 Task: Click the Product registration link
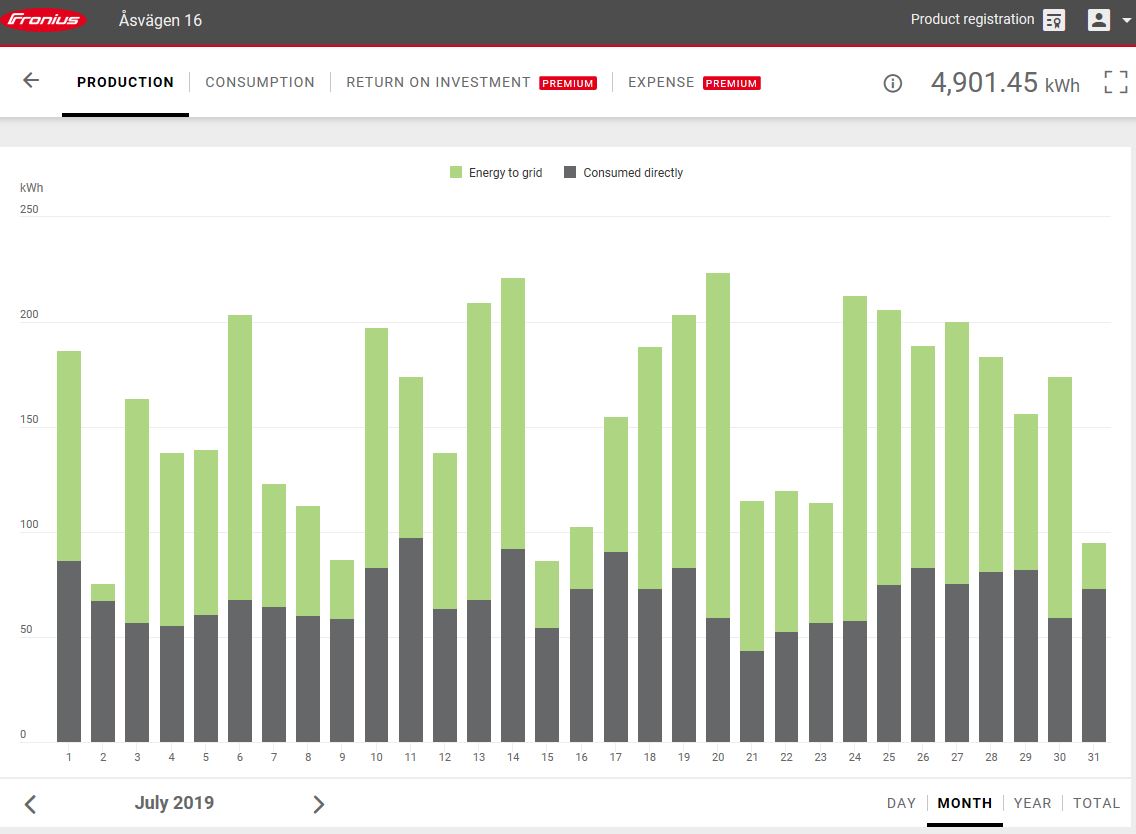pos(972,19)
